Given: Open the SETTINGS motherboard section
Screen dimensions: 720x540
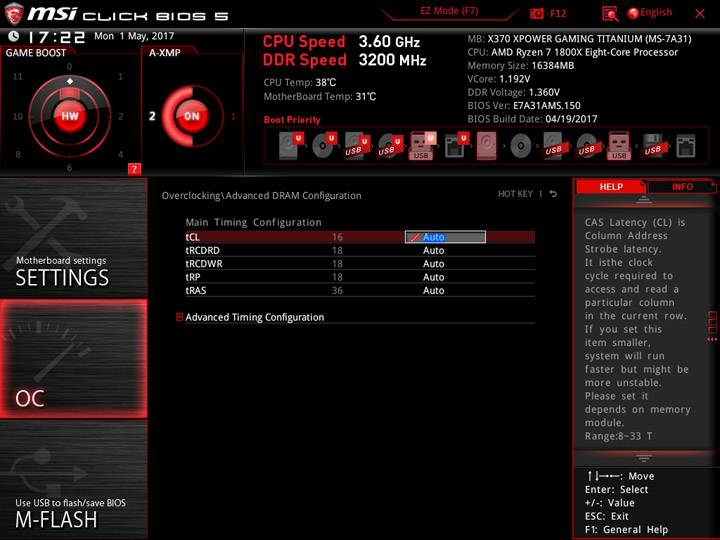Looking at the screenshot, I should [x=73, y=238].
